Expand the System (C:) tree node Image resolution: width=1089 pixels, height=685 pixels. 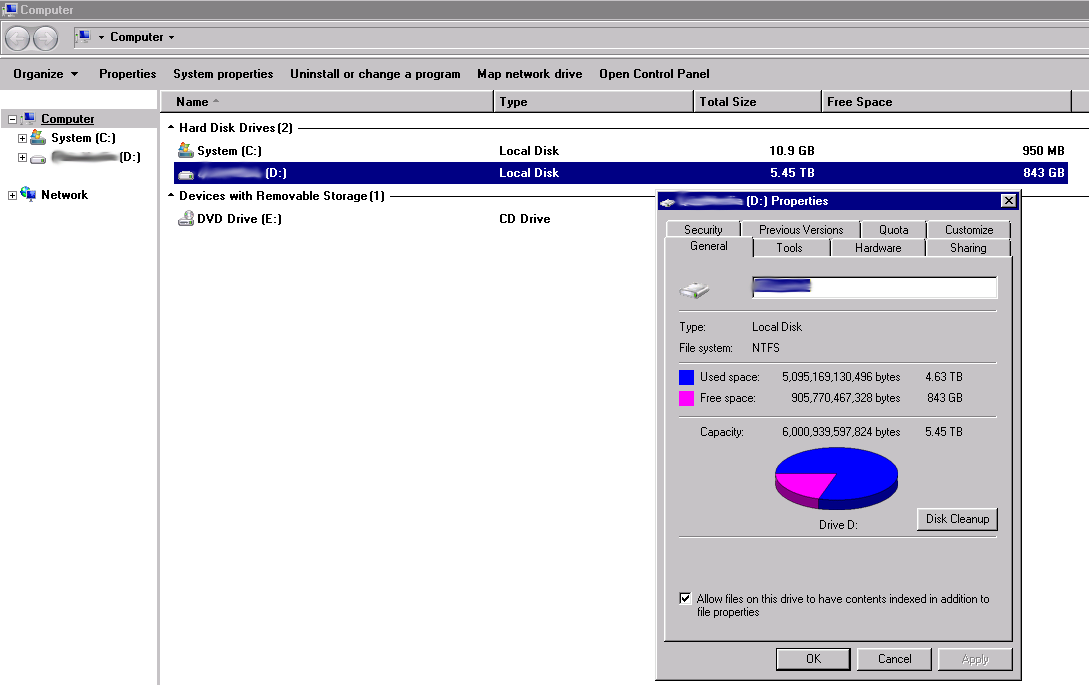point(22,138)
